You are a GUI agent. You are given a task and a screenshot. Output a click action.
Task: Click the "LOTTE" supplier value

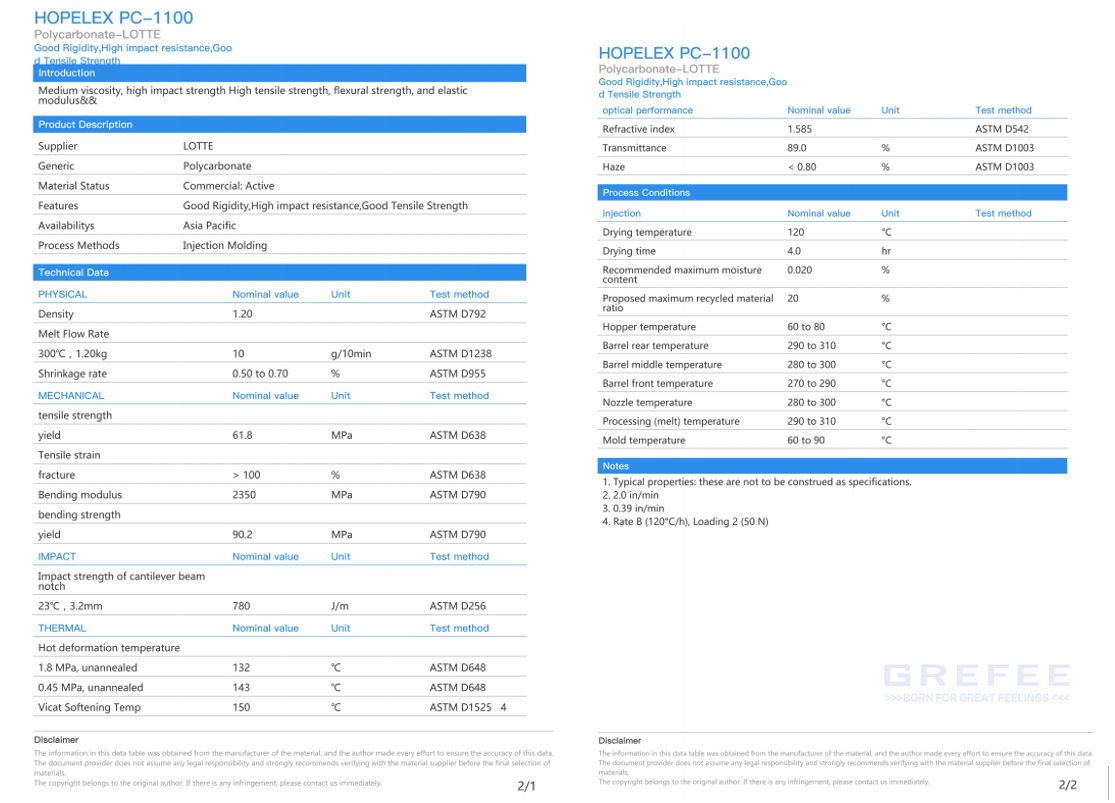click(198, 146)
